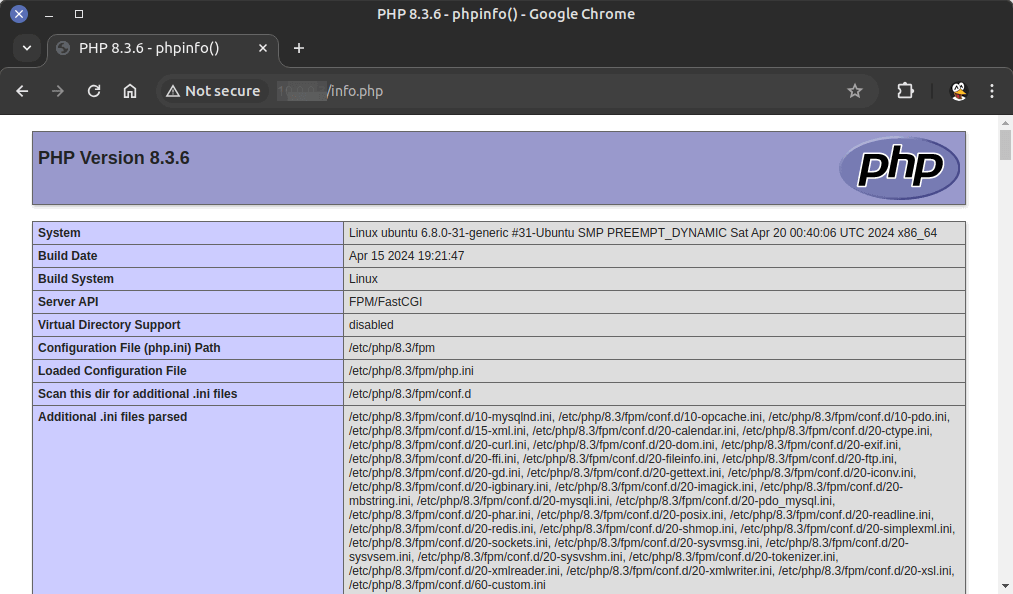Click the vertical scrollbar thumb
1013x594 pixels.
(x=1004, y=145)
